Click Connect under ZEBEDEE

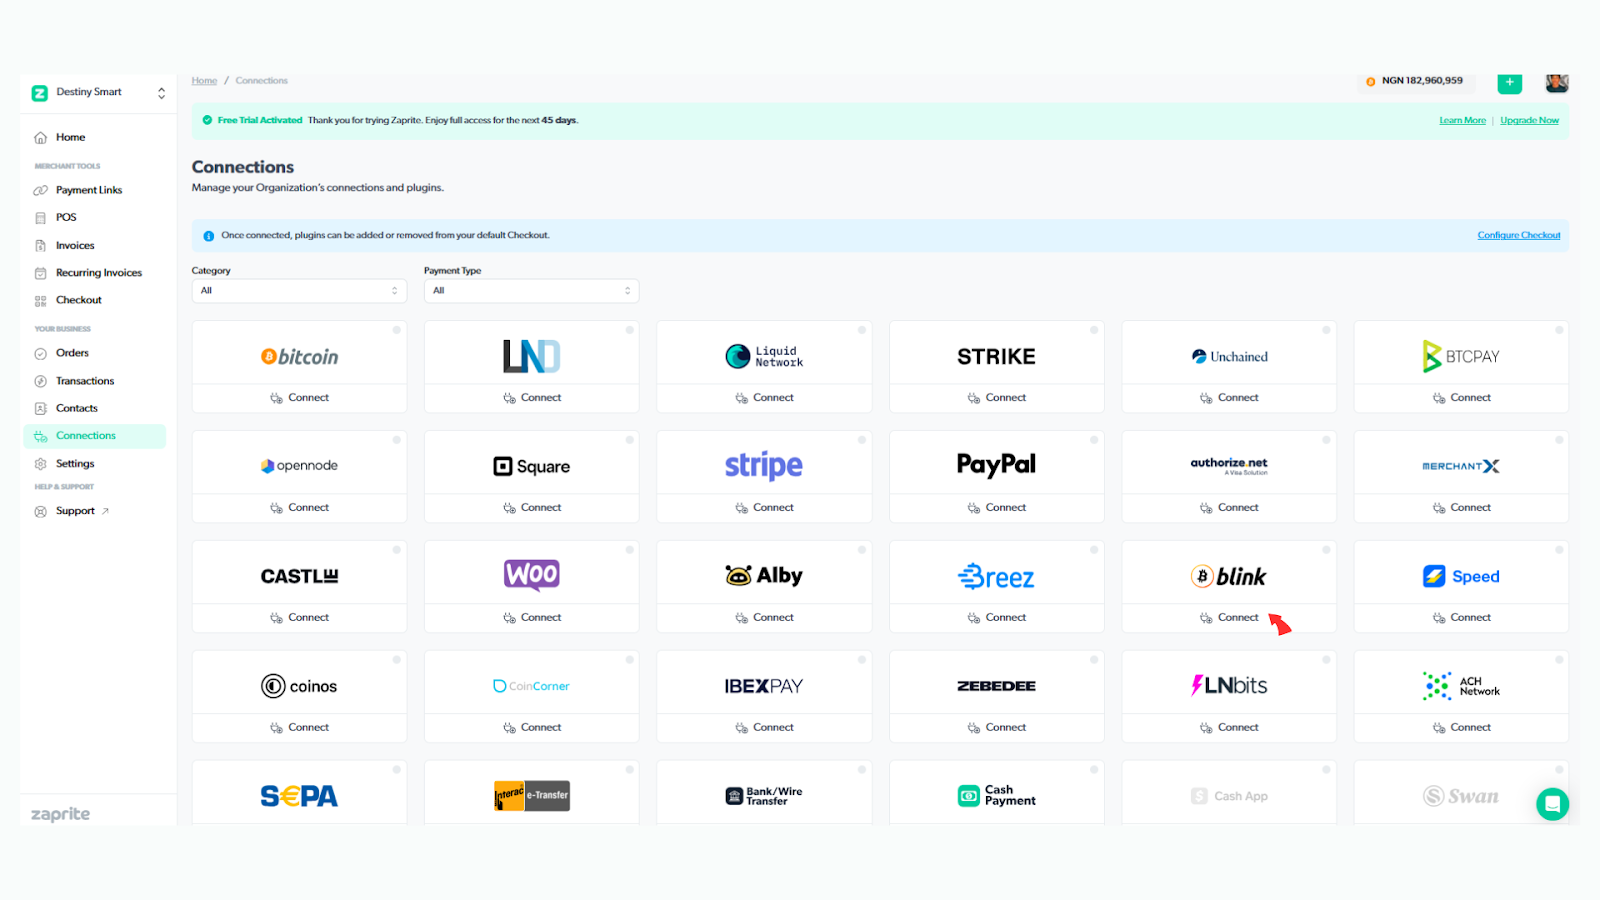[x=996, y=728]
